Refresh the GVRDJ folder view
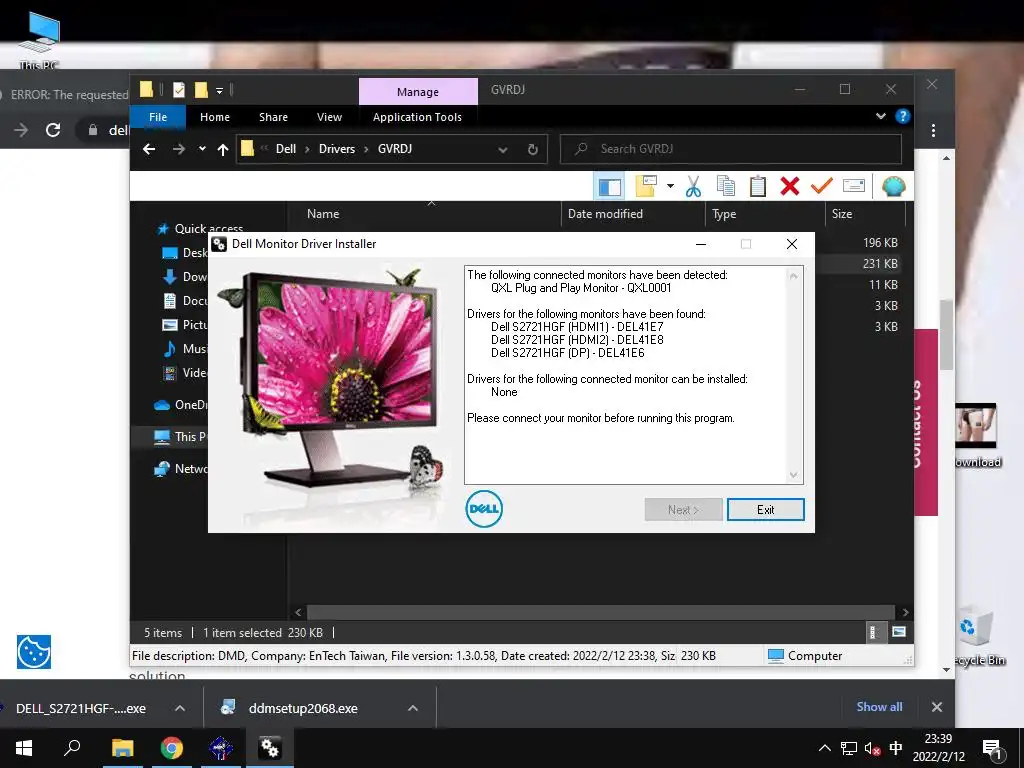The width and height of the screenshot is (1024, 768). click(x=533, y=150)
